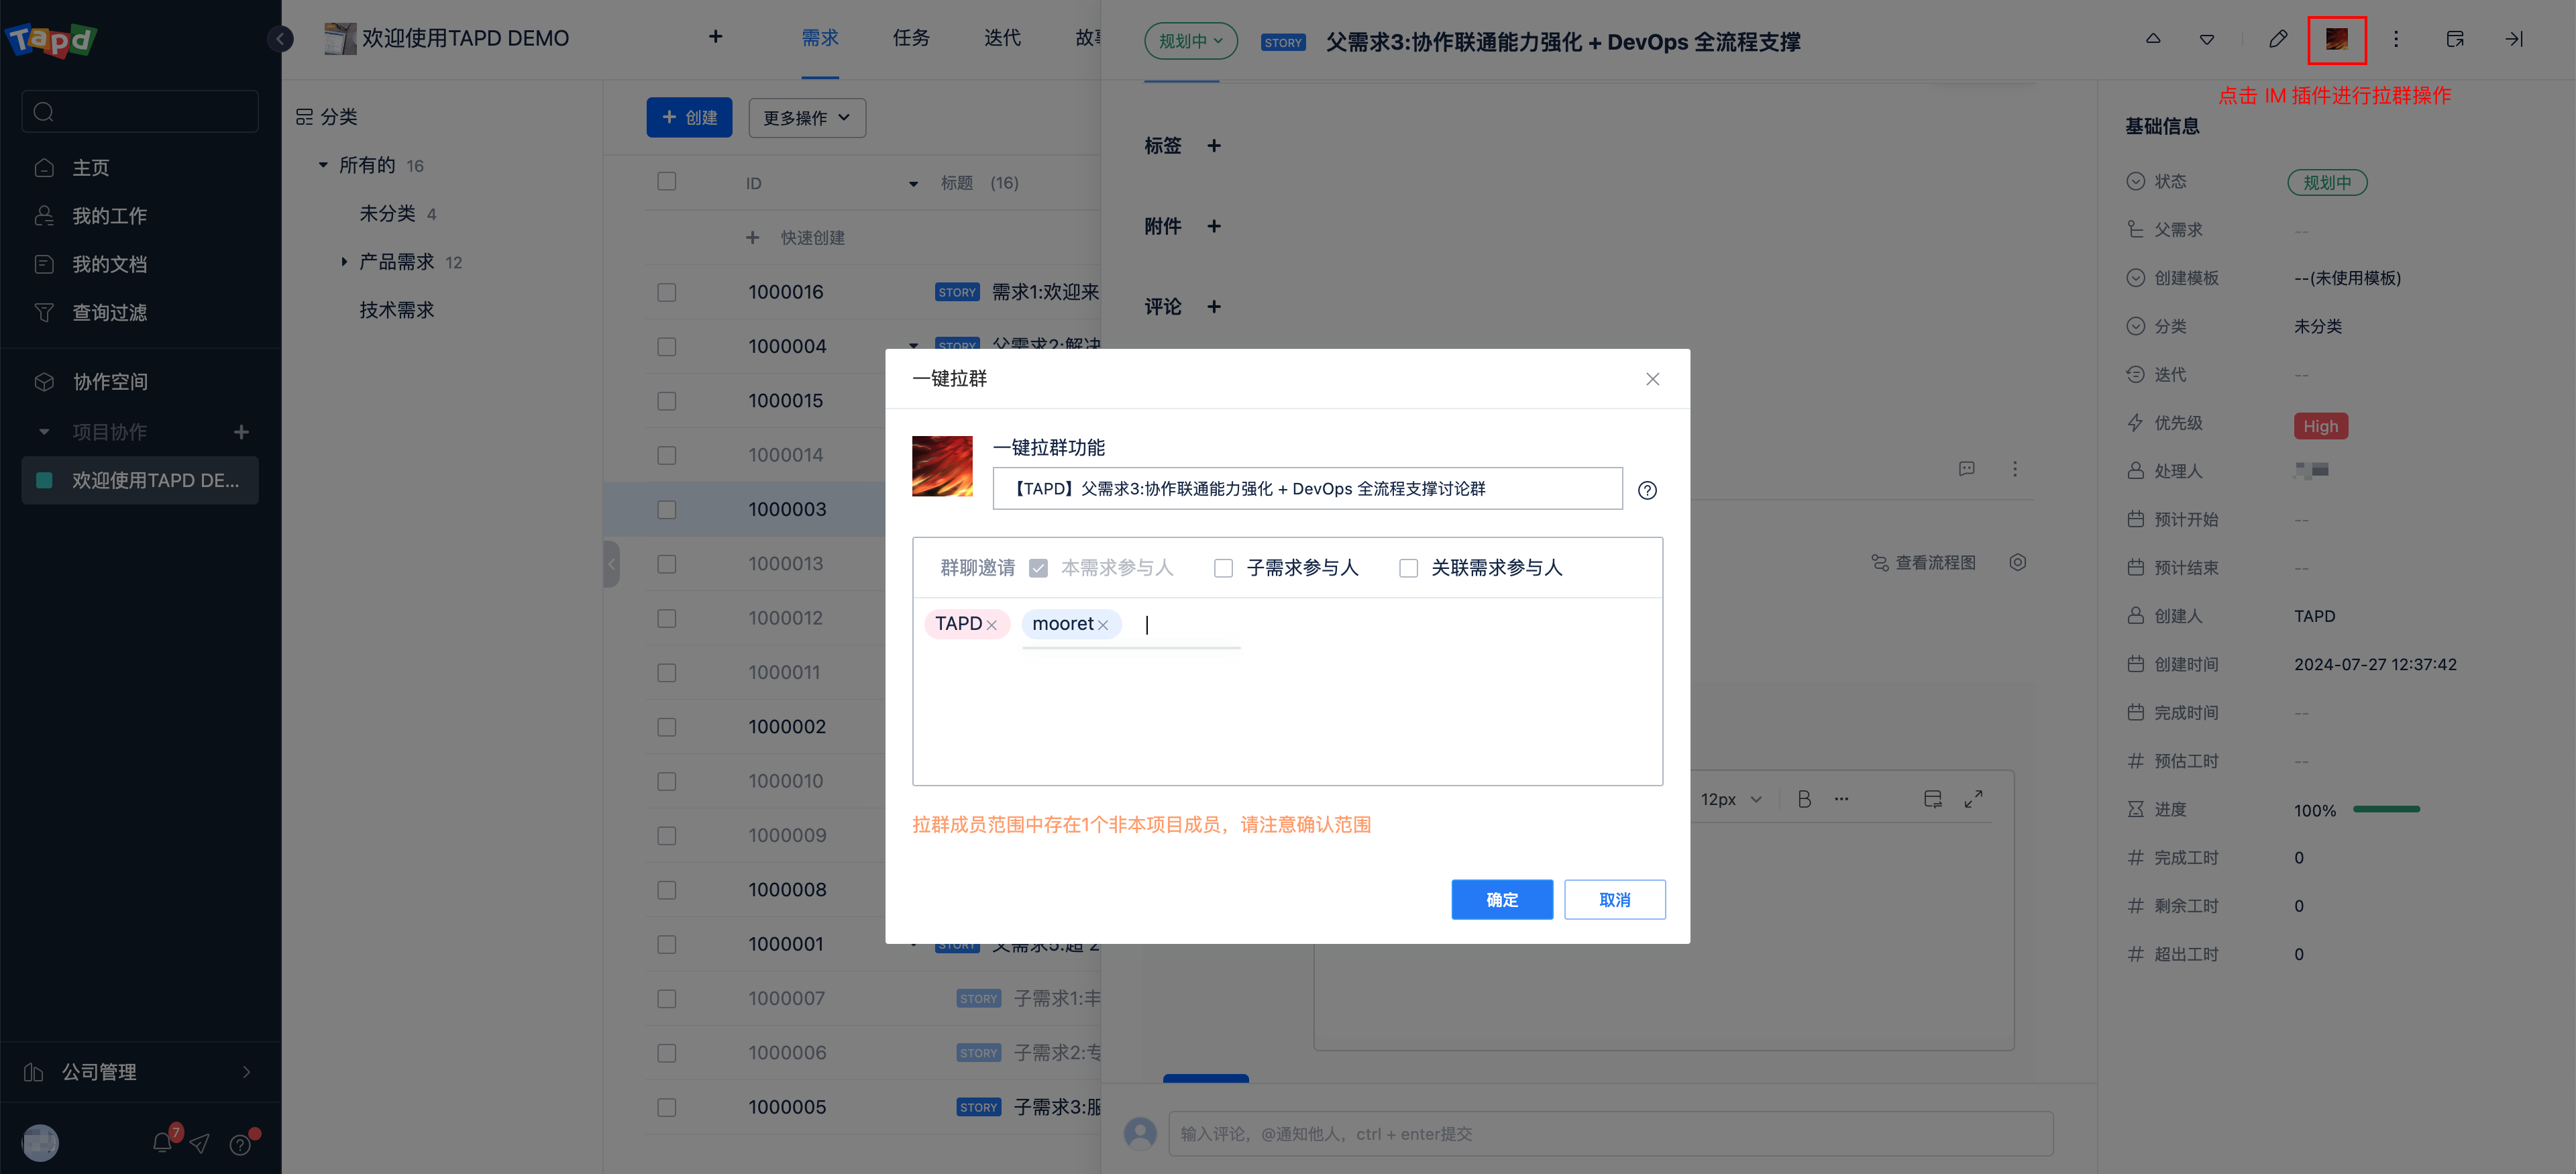Click the notification bell icon
The height and width of the screenshot is (1174, 2576).
[x=162, y=1142]
